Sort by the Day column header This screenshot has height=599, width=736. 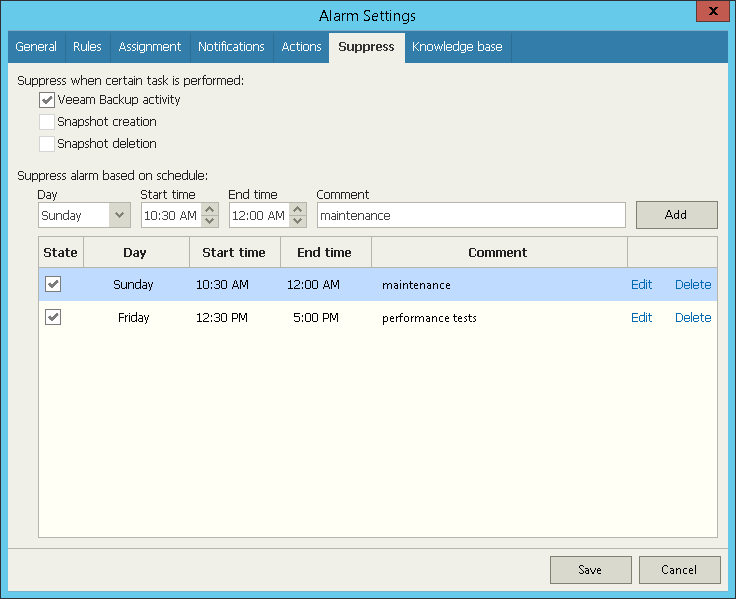(136, 253)
